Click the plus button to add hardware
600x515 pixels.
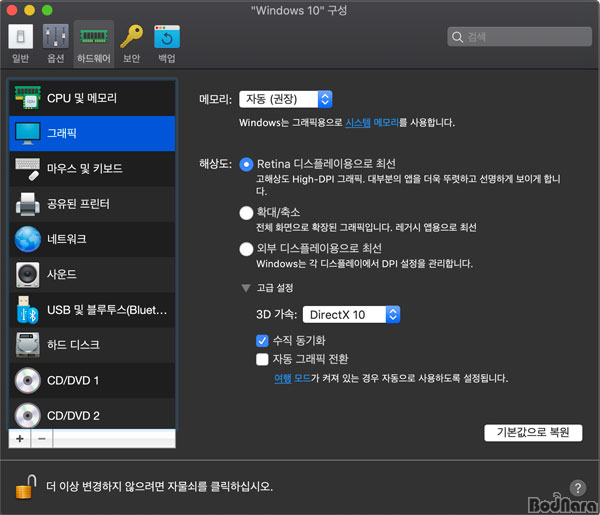[x=20, y=438]
